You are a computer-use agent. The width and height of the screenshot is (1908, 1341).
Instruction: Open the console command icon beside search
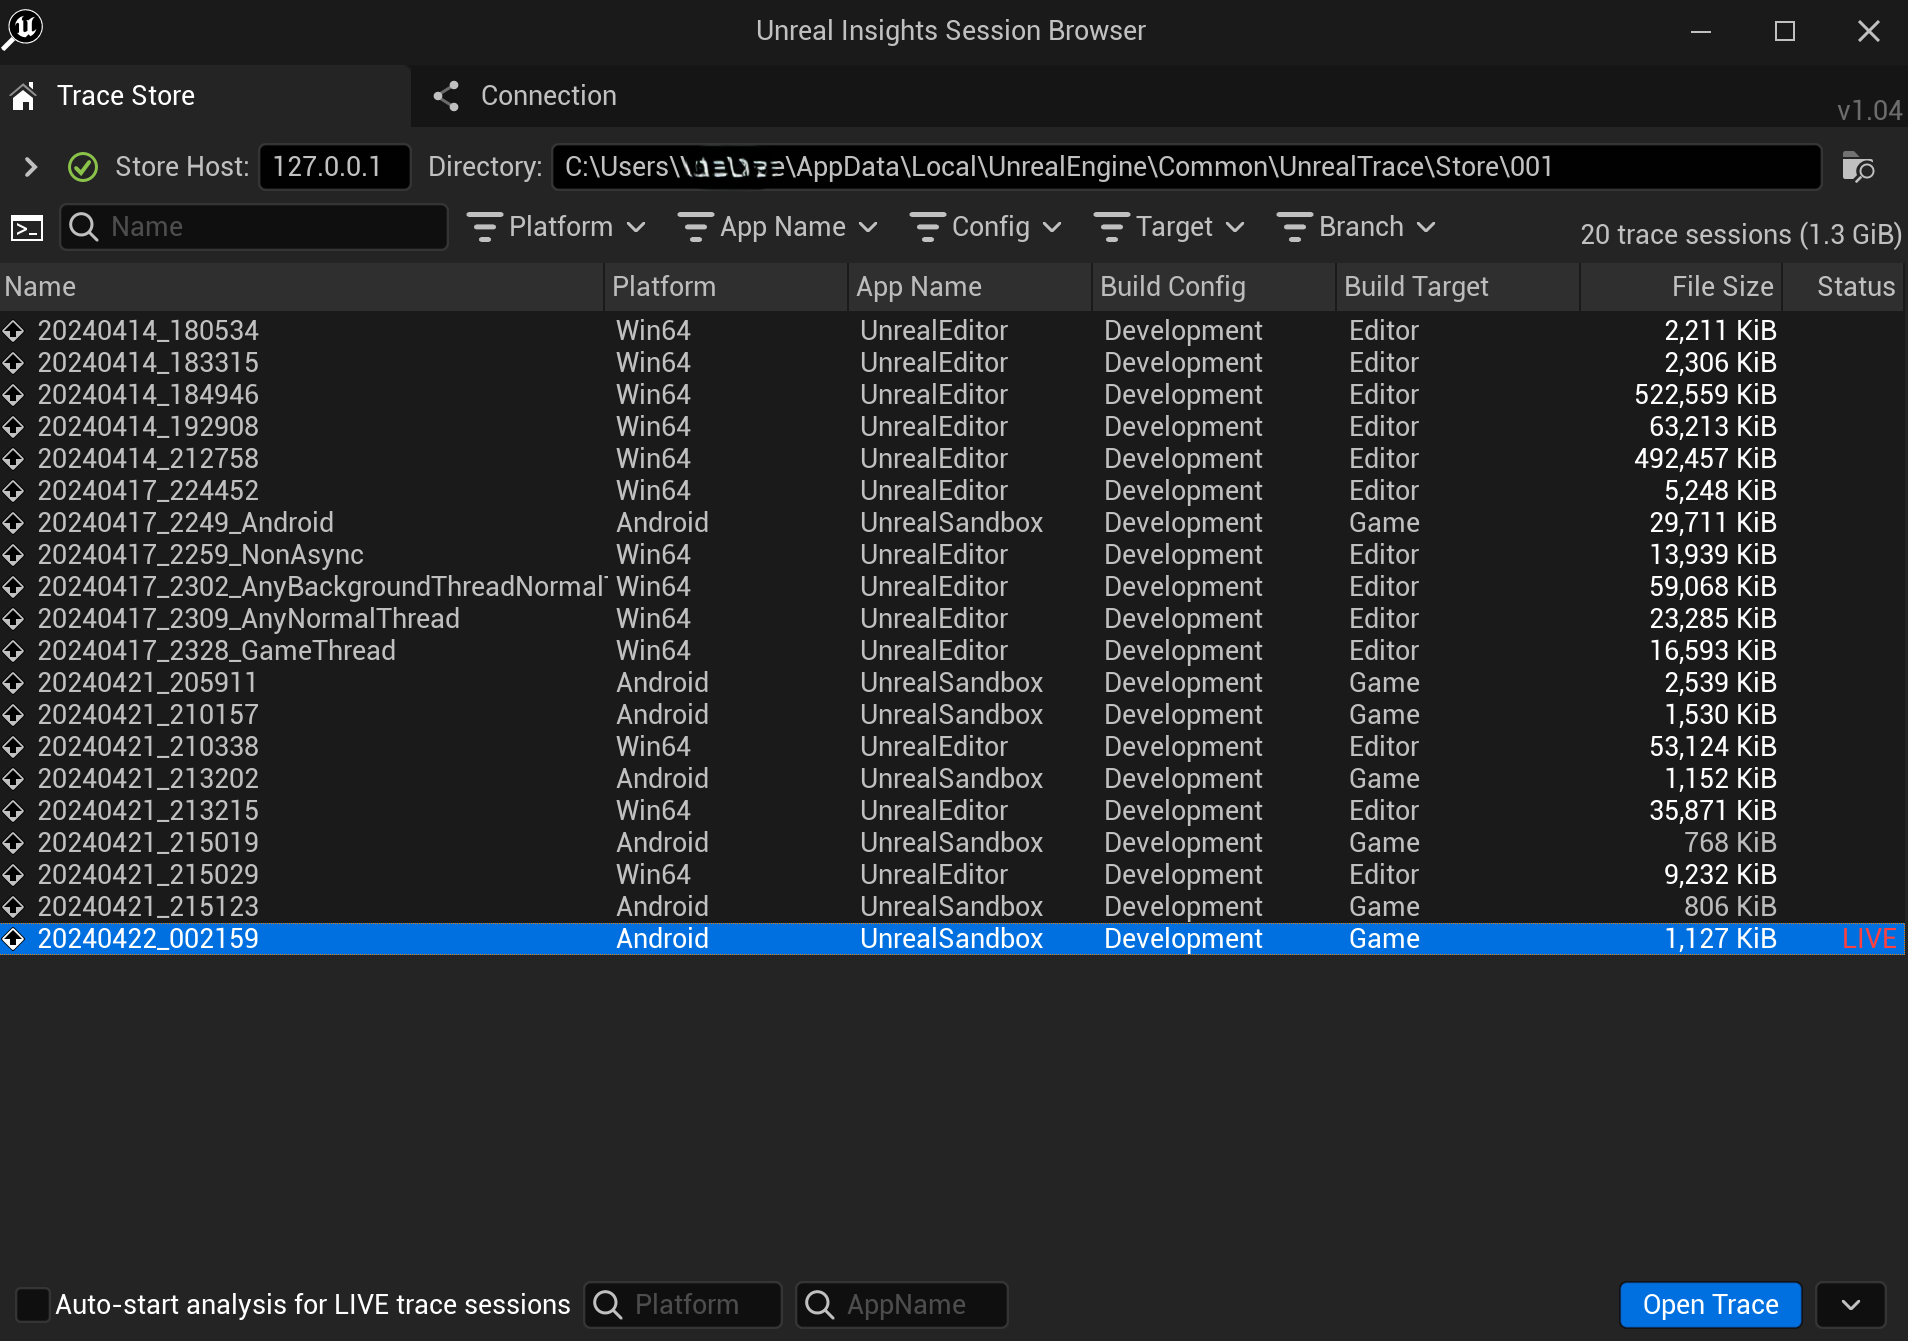(x=27, y=228)
